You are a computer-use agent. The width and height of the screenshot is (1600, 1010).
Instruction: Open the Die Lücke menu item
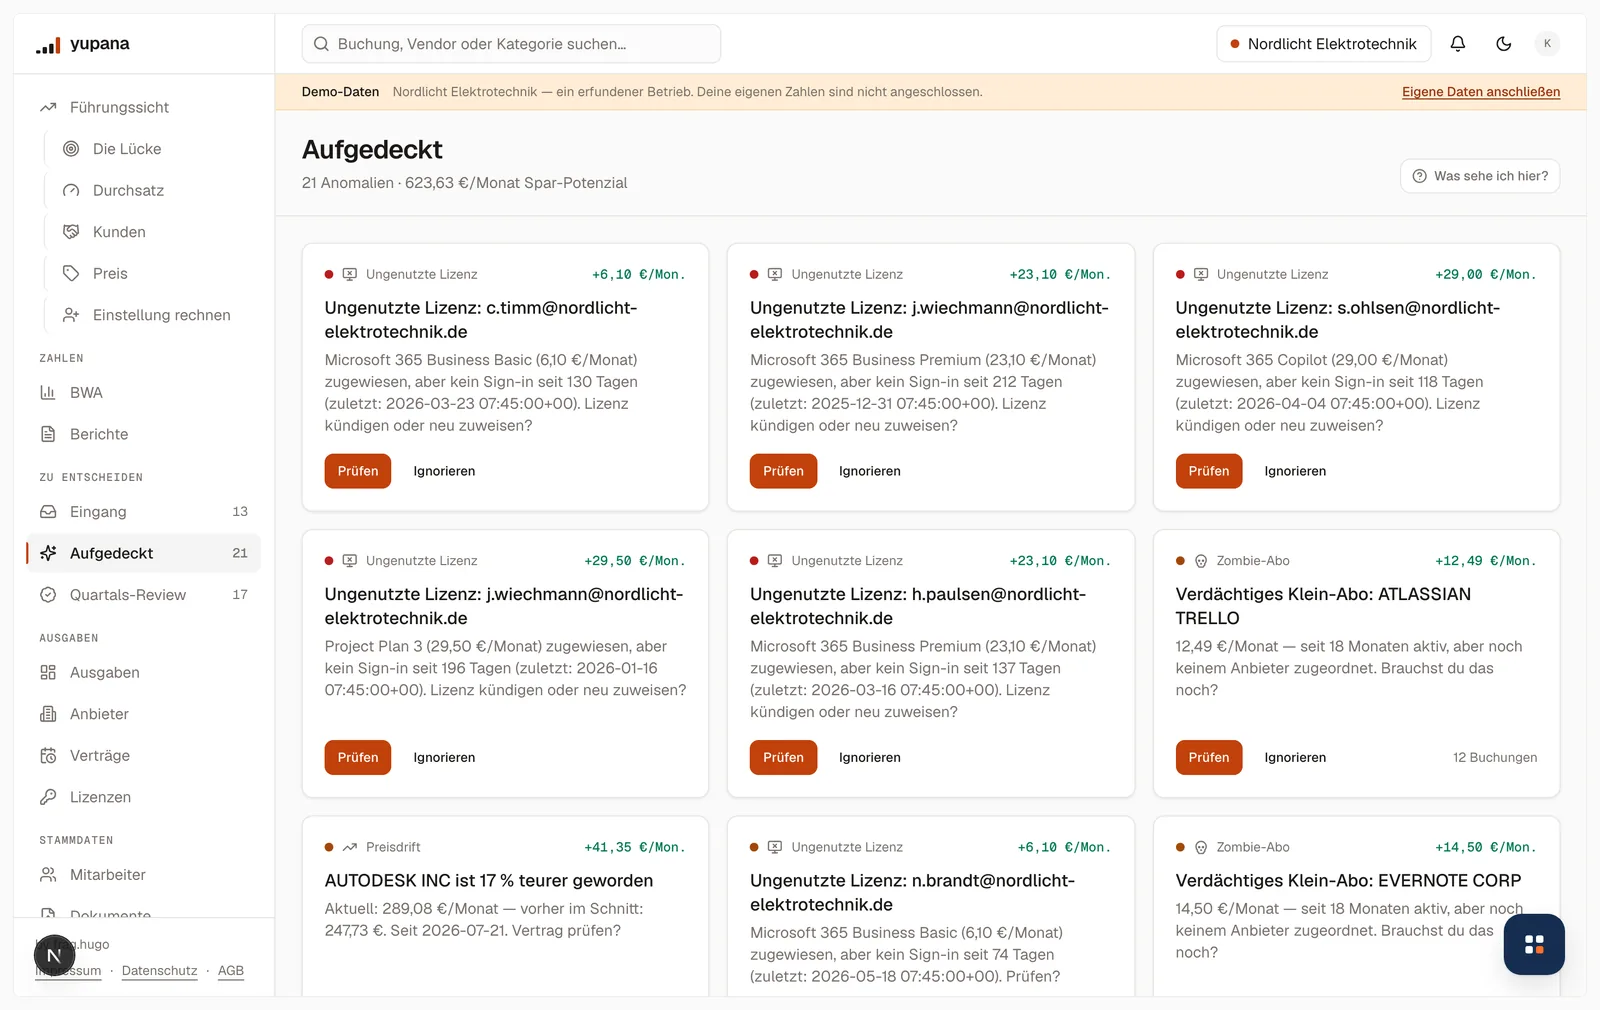pyautogui.click(x=153, y=149)
